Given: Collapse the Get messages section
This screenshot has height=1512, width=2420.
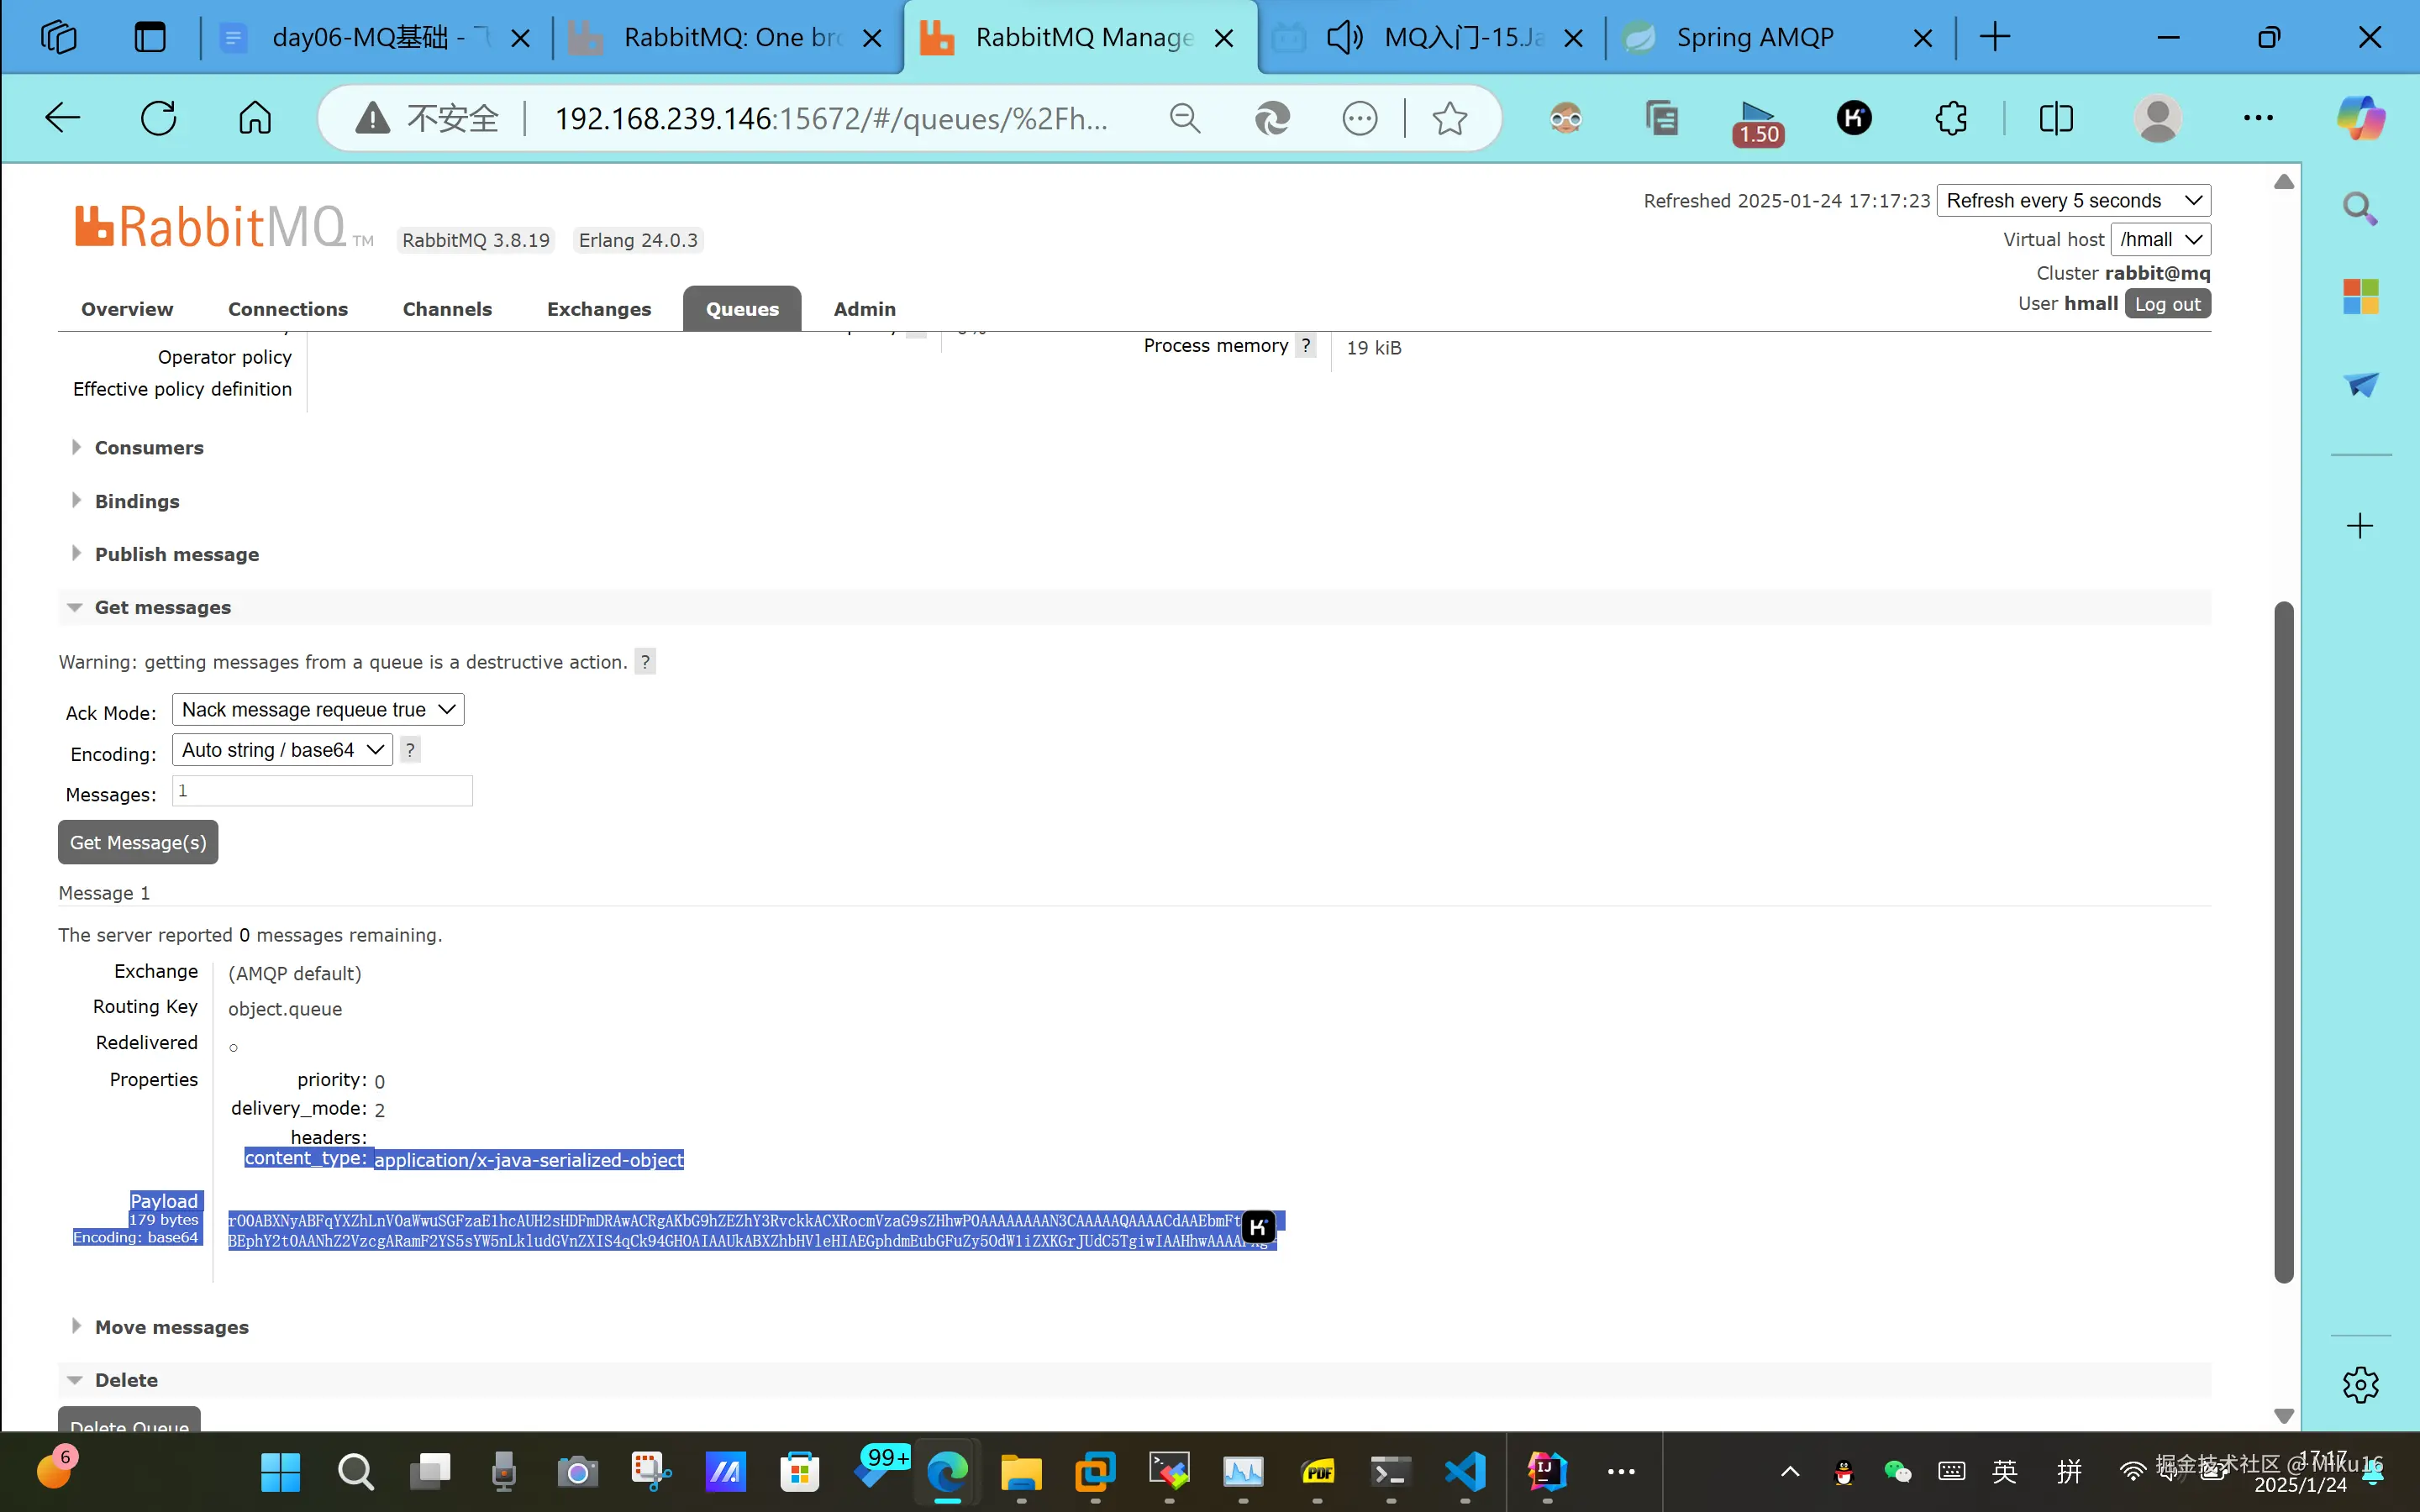Looking at the screenshot, I should (x=162, y=608).
